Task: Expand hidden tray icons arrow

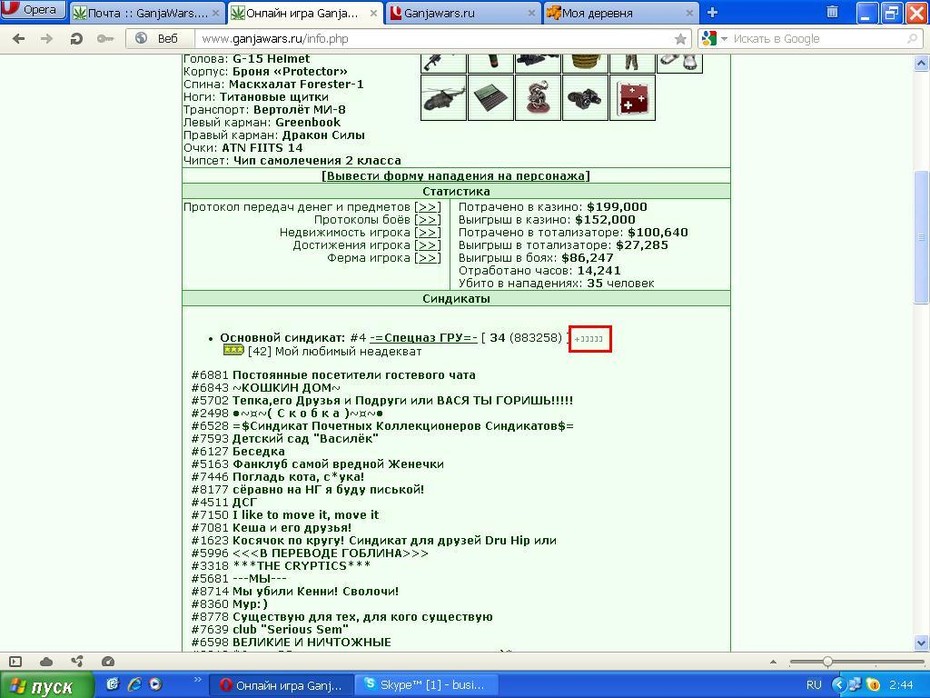Action: coord(838,685)
